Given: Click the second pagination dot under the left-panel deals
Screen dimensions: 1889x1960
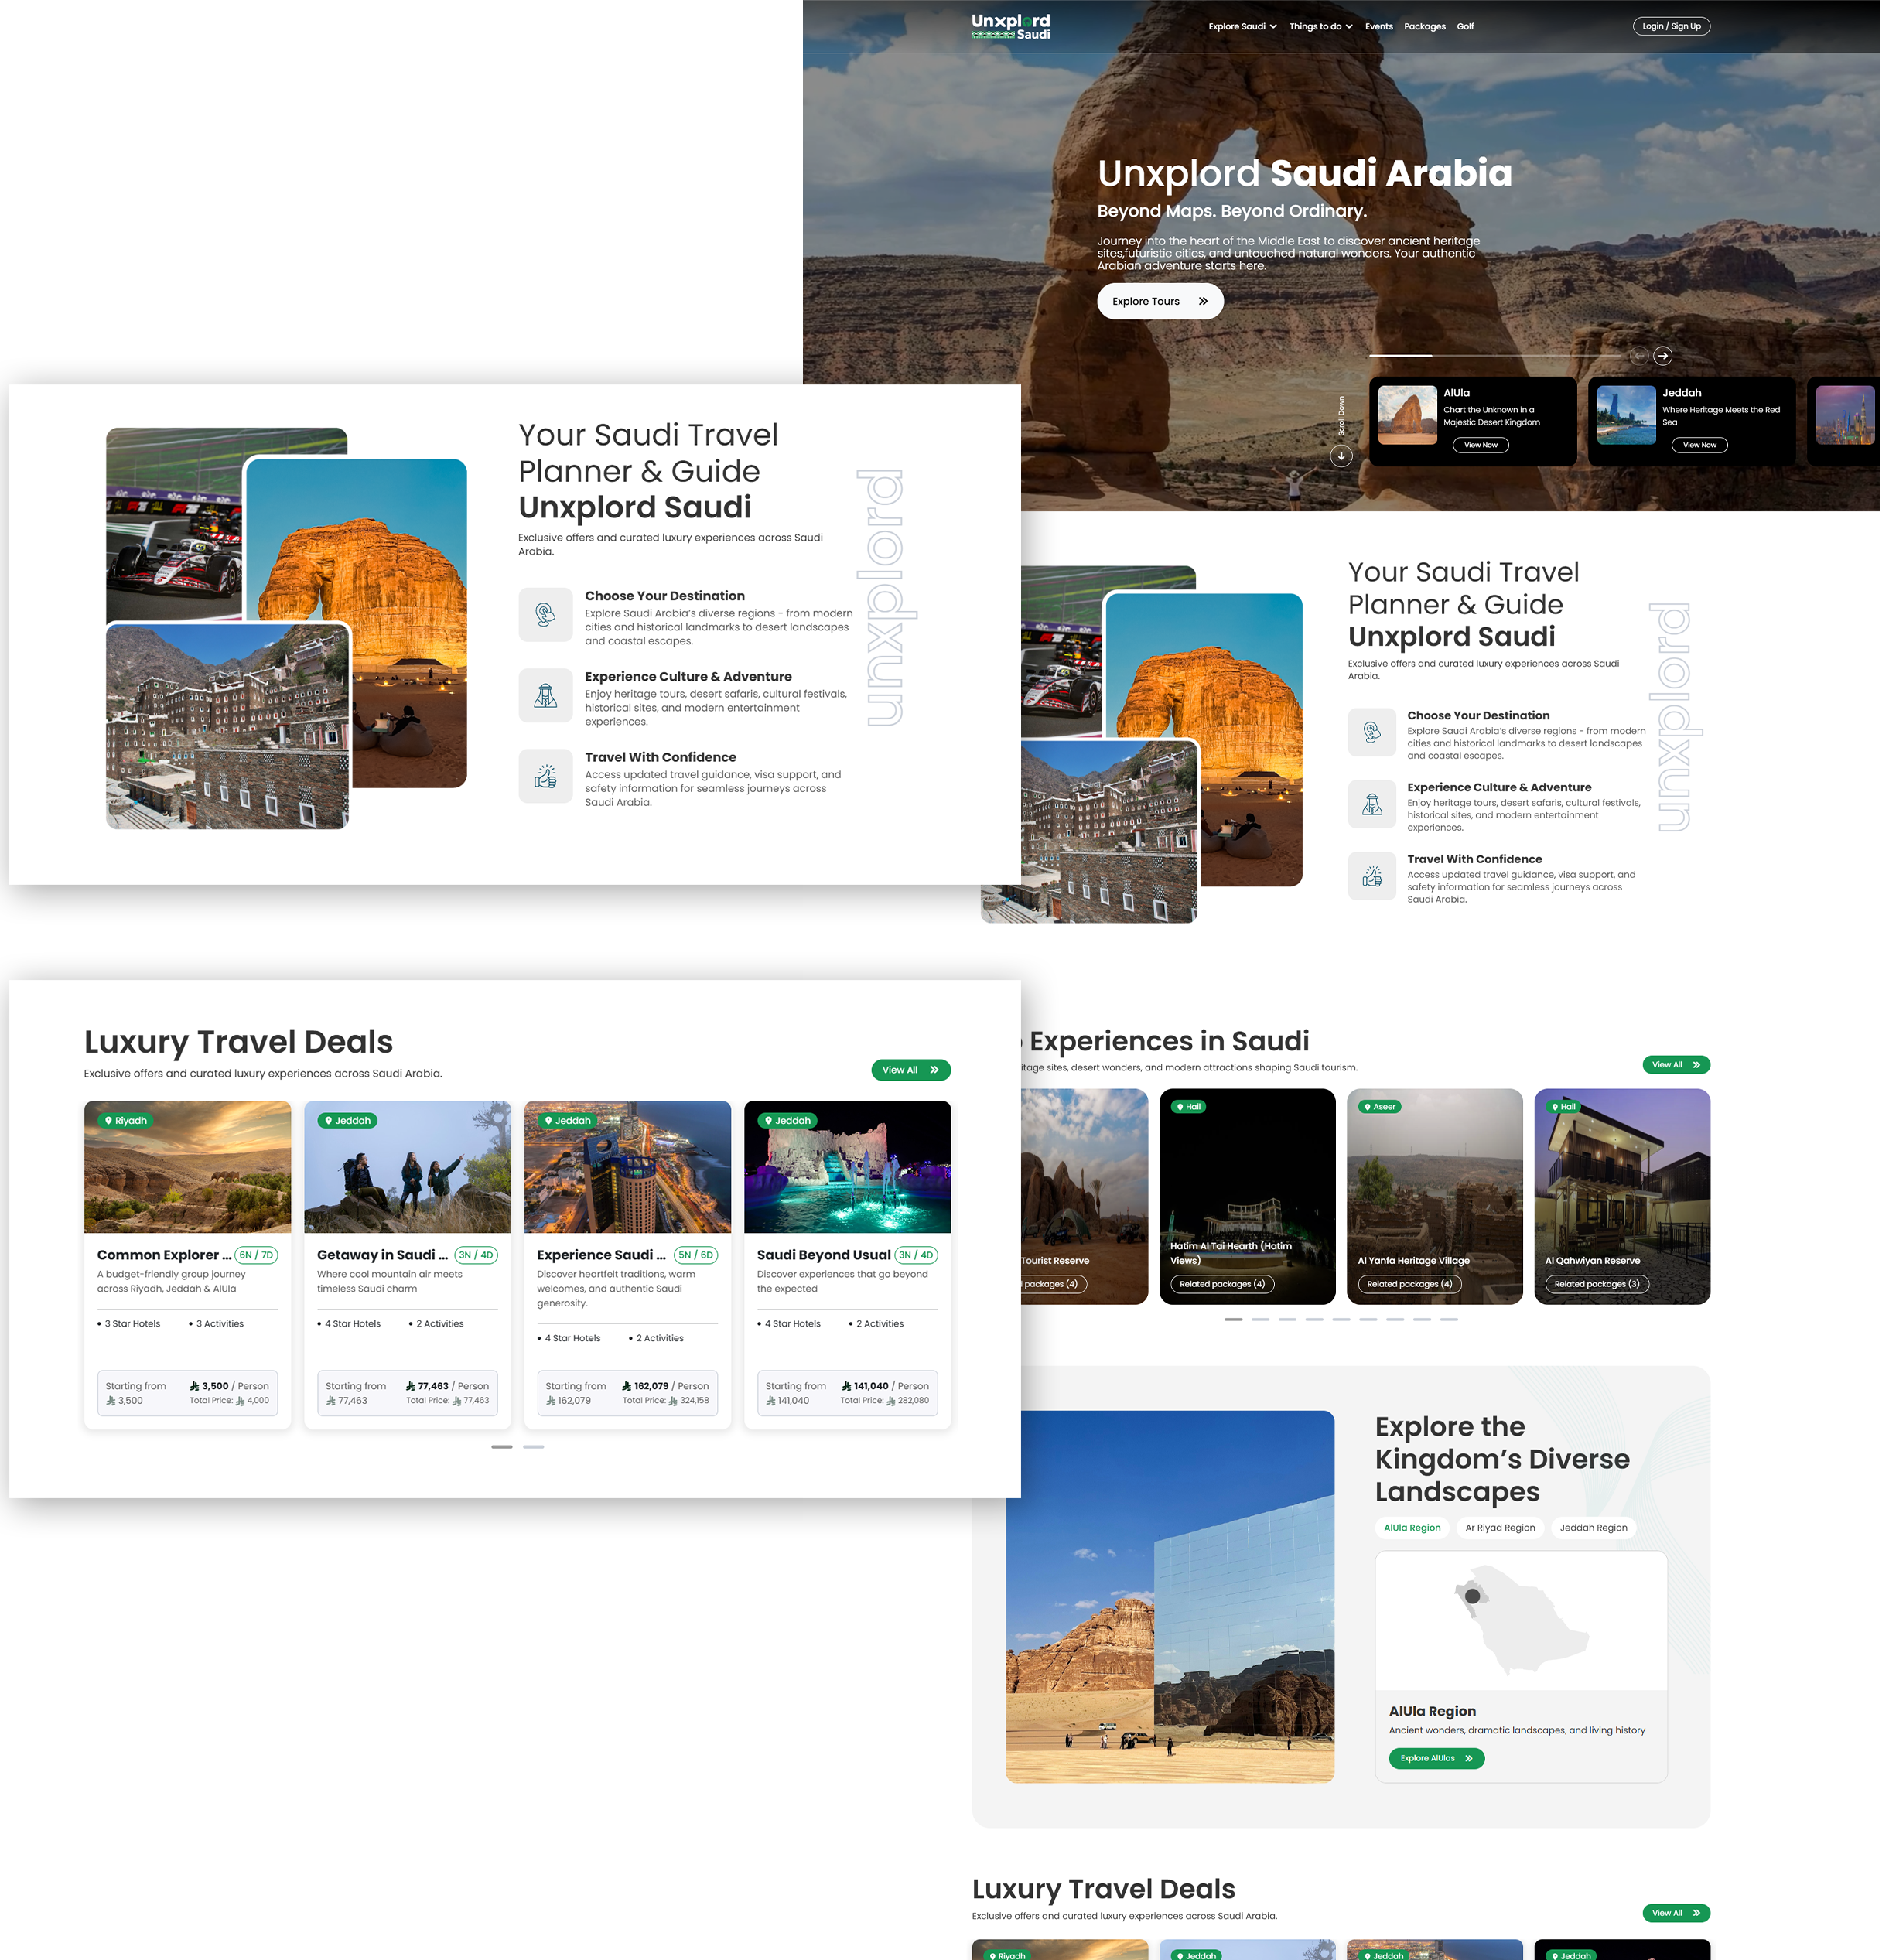Looking at the screenshot, I should click(x=533, y=1447).
